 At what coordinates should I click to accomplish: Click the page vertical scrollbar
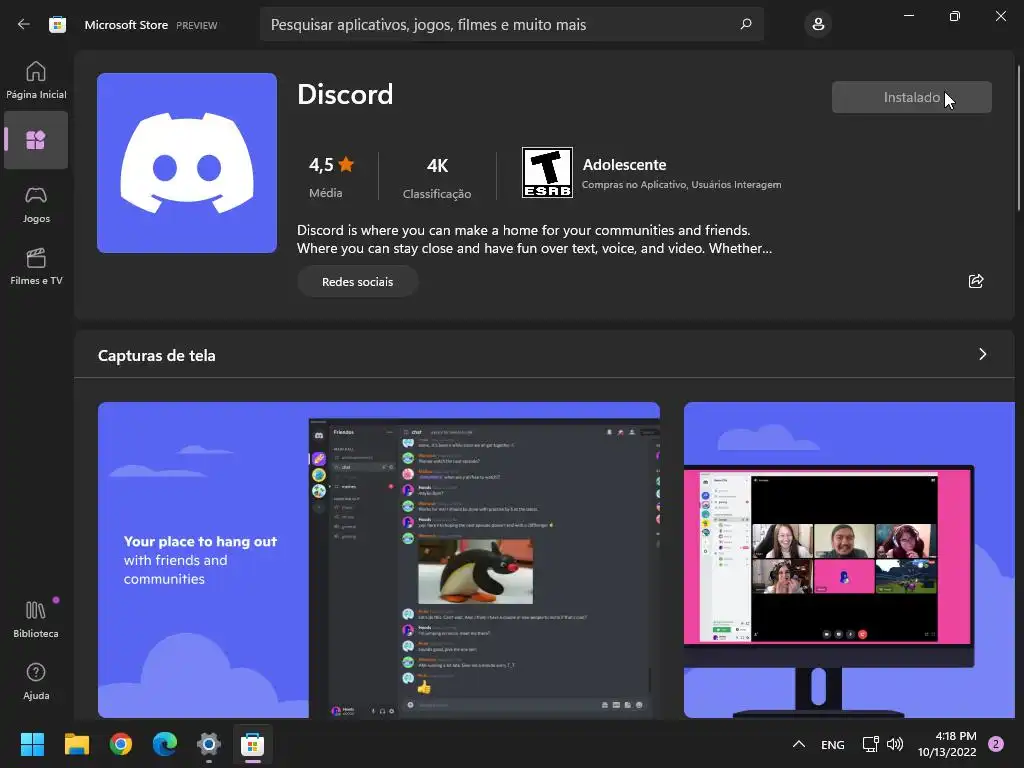click(1019, 138)
